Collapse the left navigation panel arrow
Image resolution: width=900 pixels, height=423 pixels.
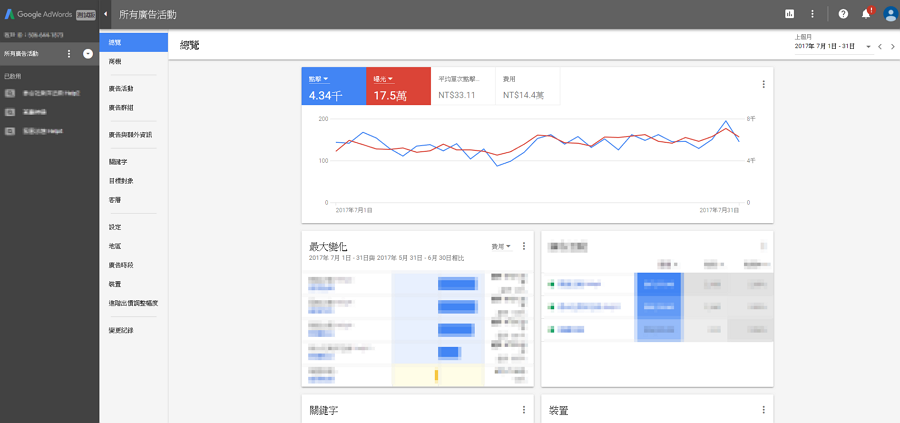[107, 14]
